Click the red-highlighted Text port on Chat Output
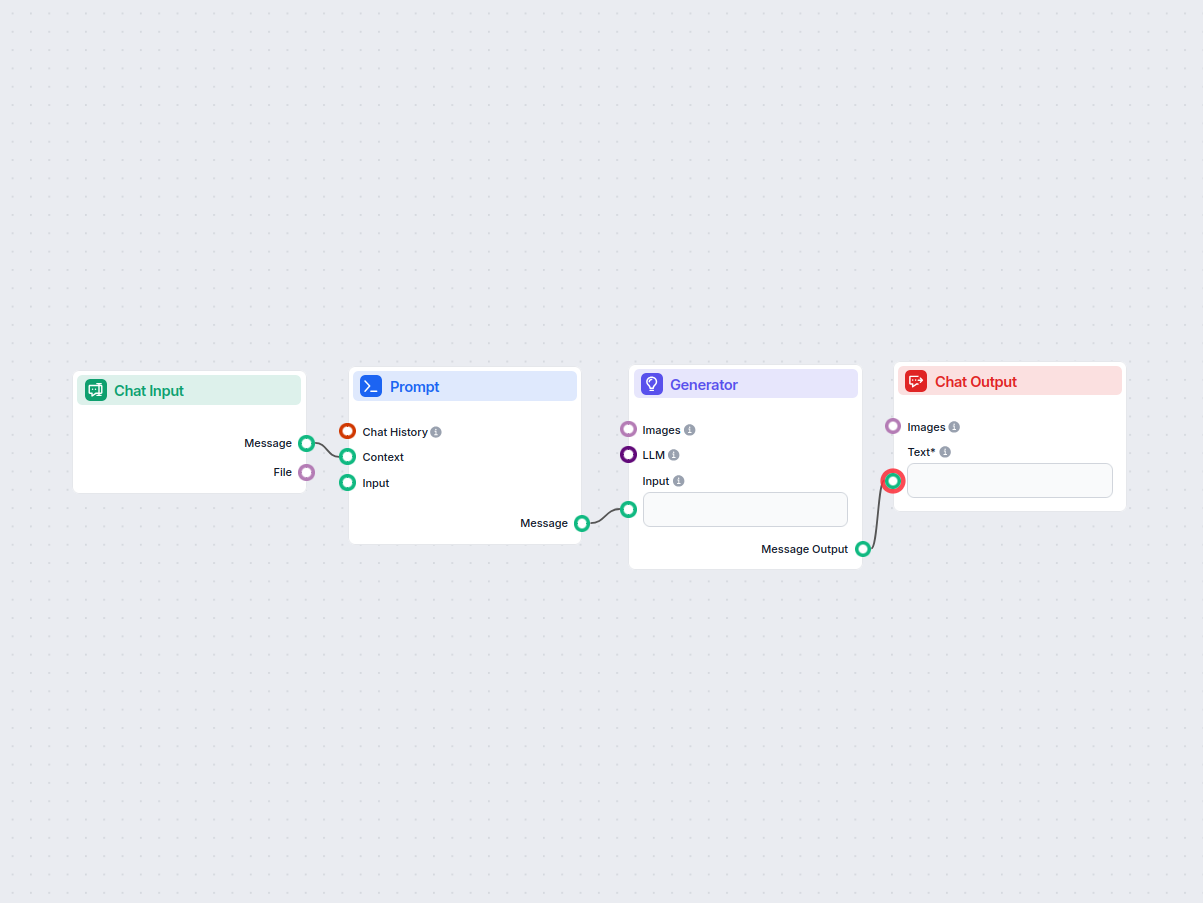 (893, 481)
